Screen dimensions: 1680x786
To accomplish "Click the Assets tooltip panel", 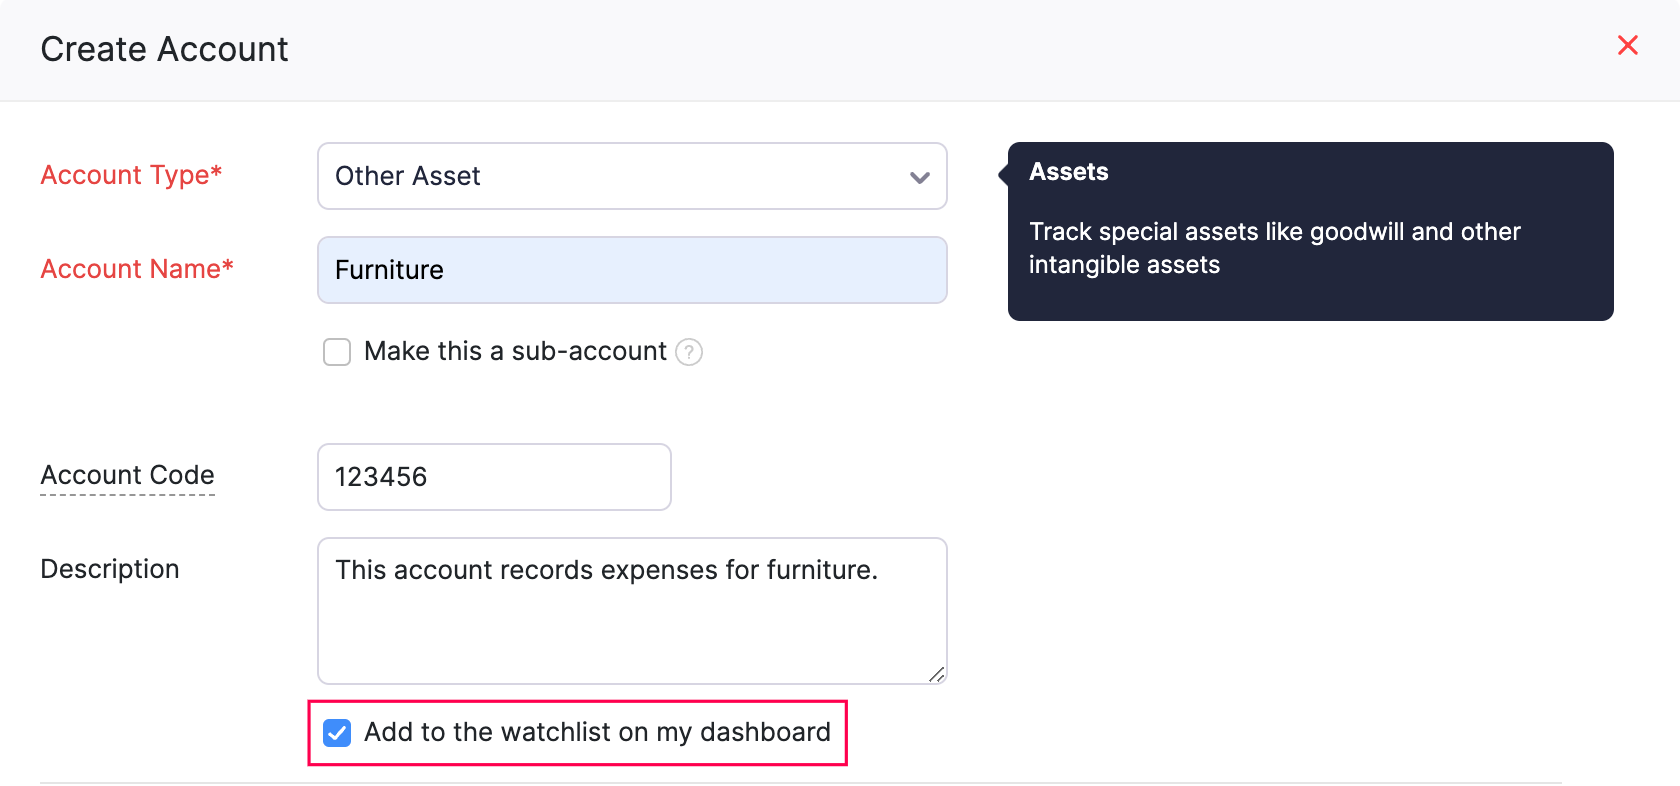I will [x=1310, y=231].
